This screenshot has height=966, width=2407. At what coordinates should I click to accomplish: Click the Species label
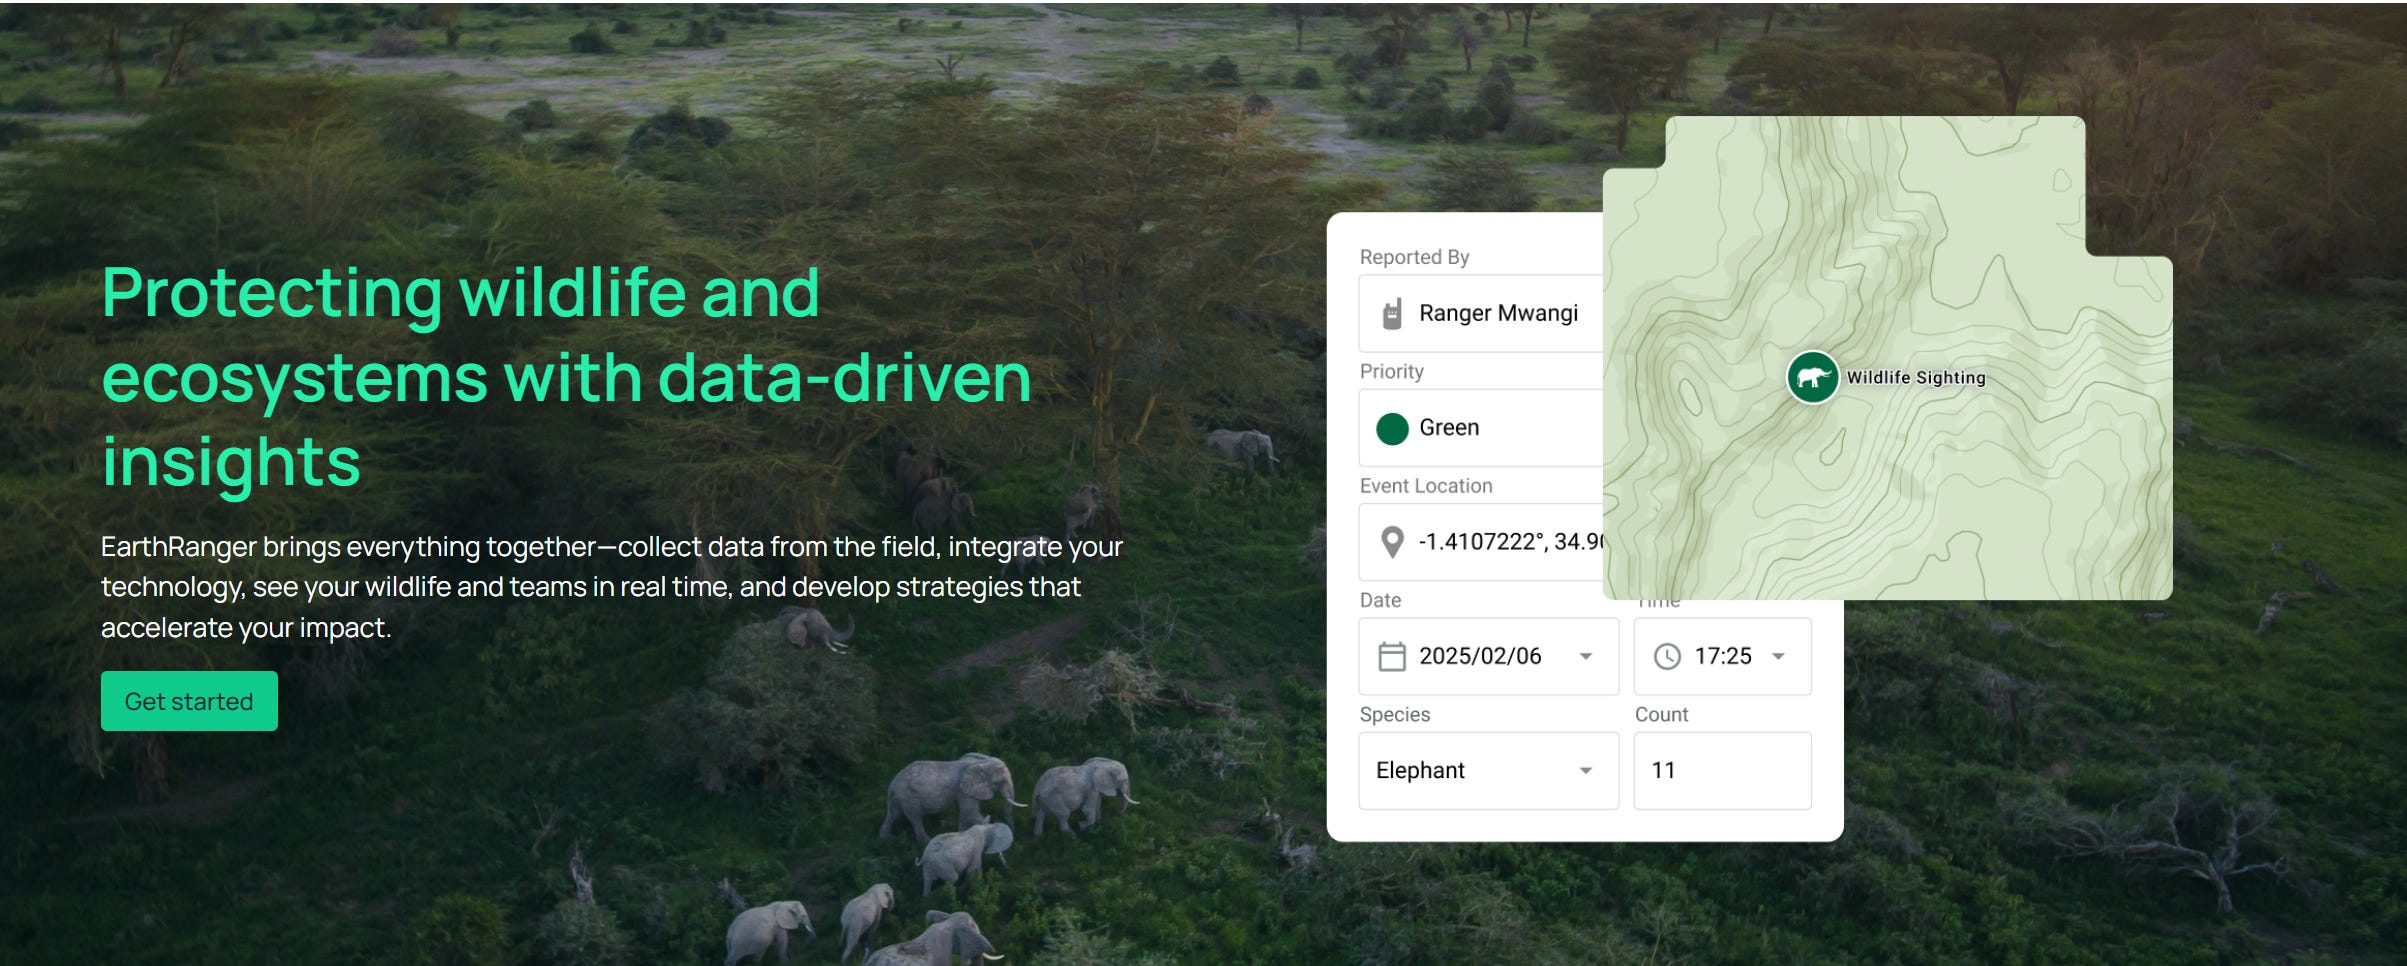(x=1394, y=714)
